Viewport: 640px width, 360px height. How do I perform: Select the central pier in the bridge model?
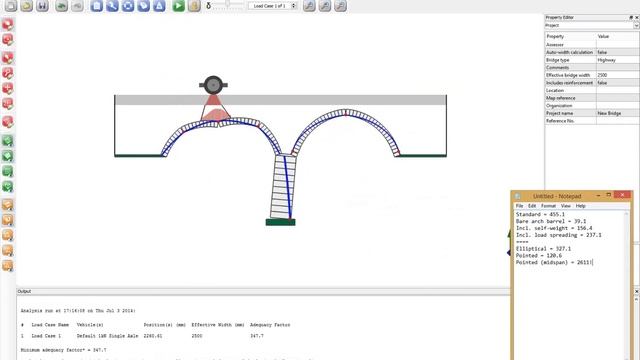click(283, 187)
